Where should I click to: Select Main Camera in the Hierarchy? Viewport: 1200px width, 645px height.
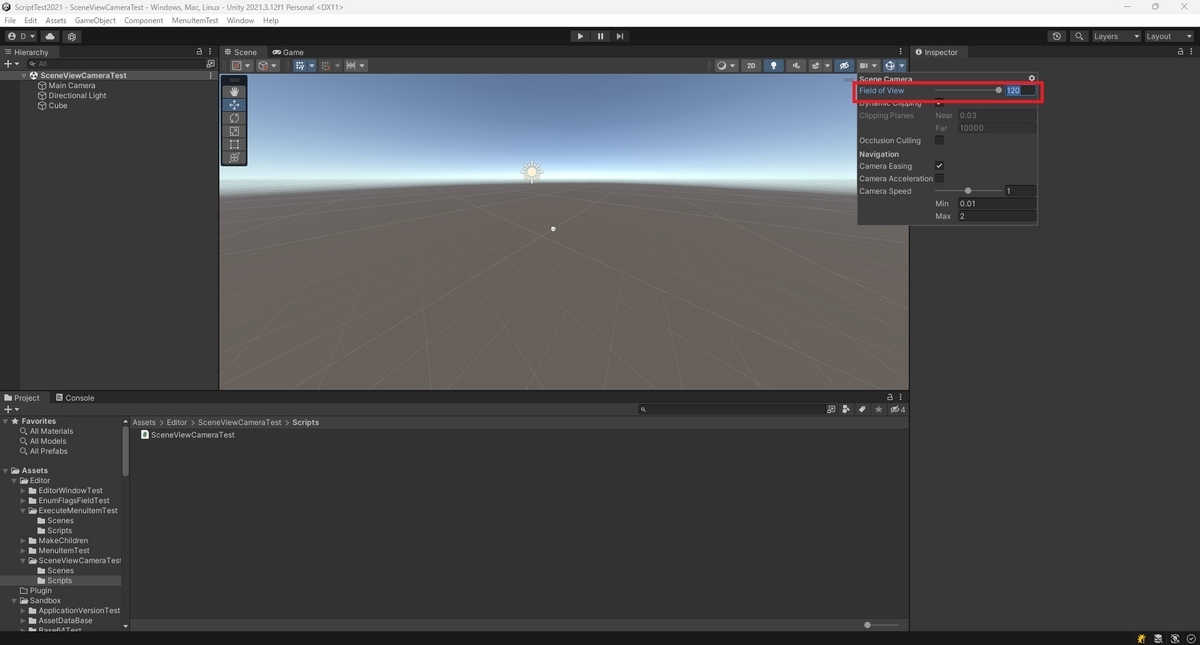(72, 86)
